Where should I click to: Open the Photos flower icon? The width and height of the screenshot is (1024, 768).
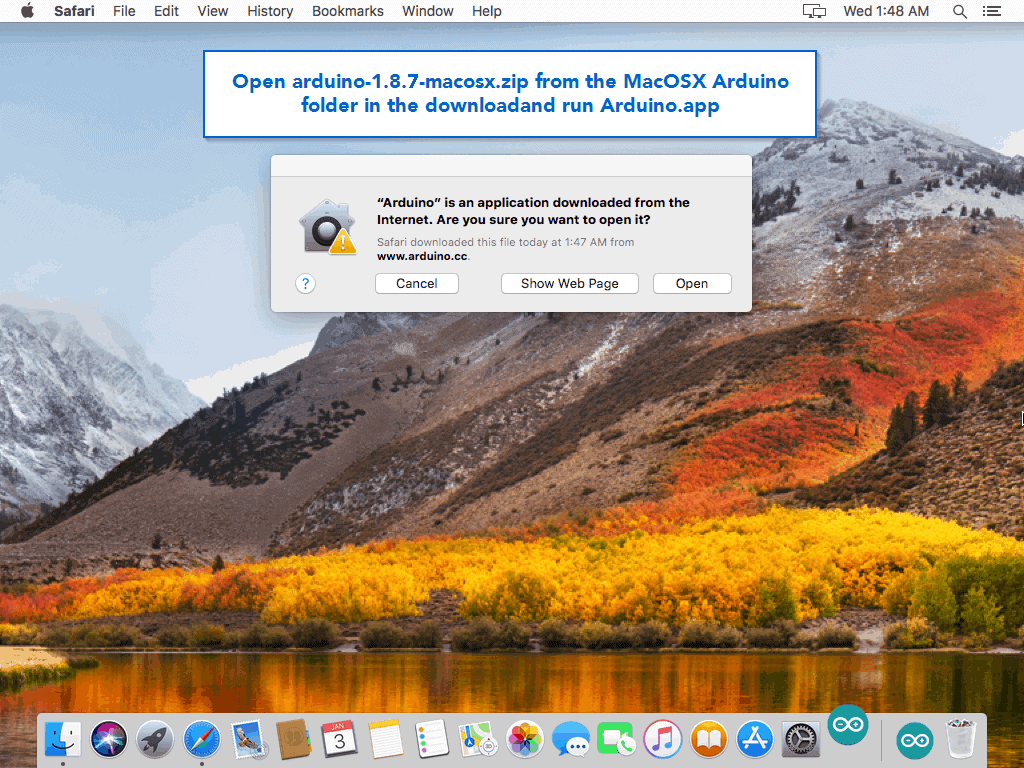pos(524,739)
